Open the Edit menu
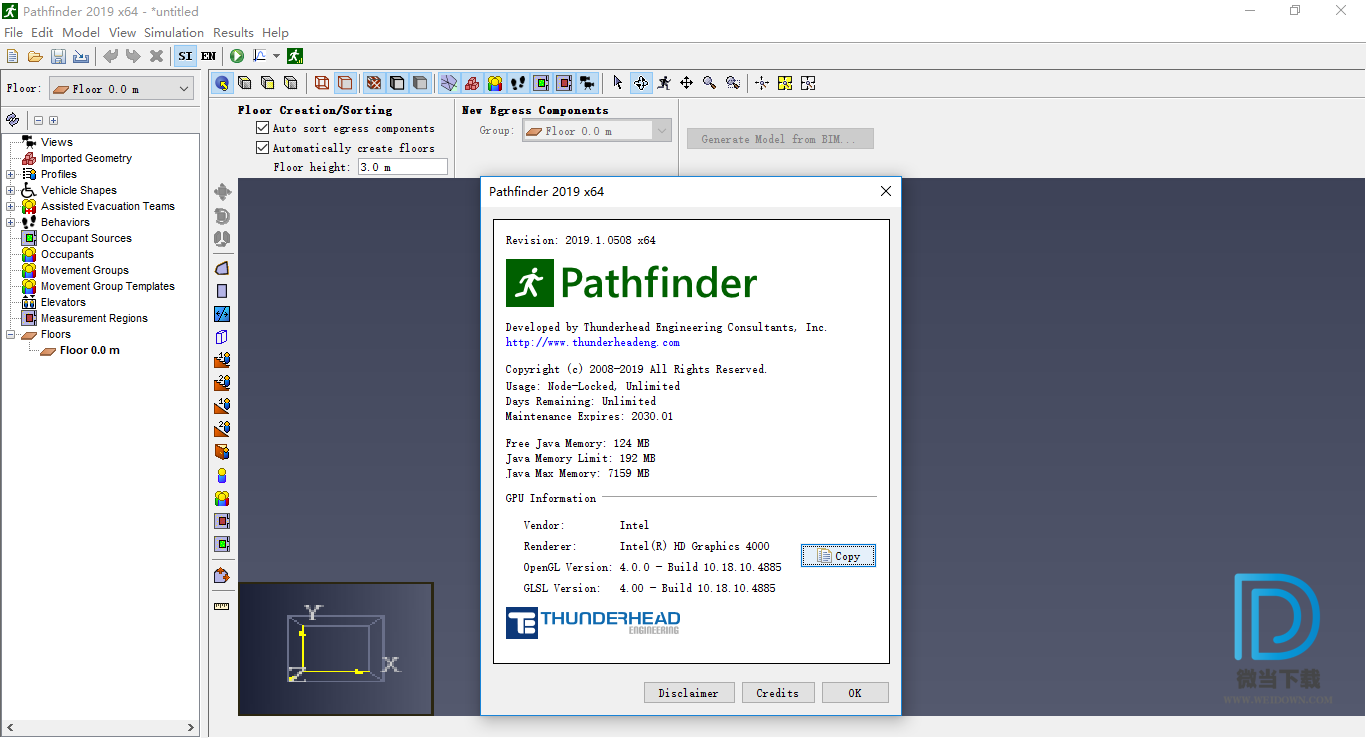This screenshot has width=1366, height=738. [x=42, y=32]
